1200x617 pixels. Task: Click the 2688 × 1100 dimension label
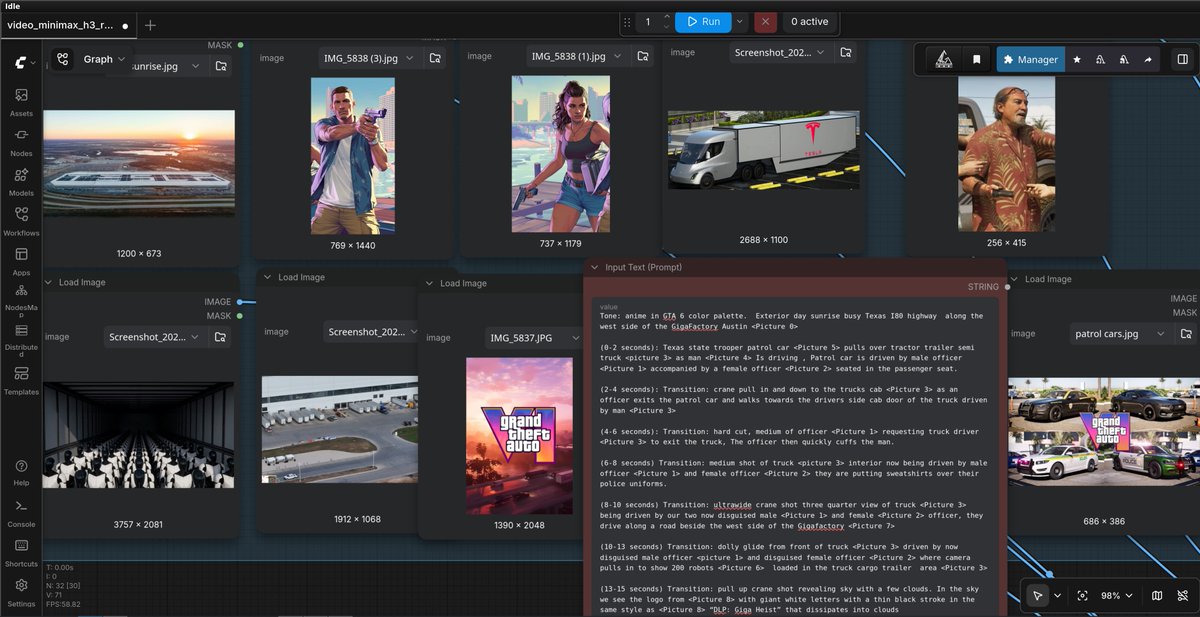(762, 240)
